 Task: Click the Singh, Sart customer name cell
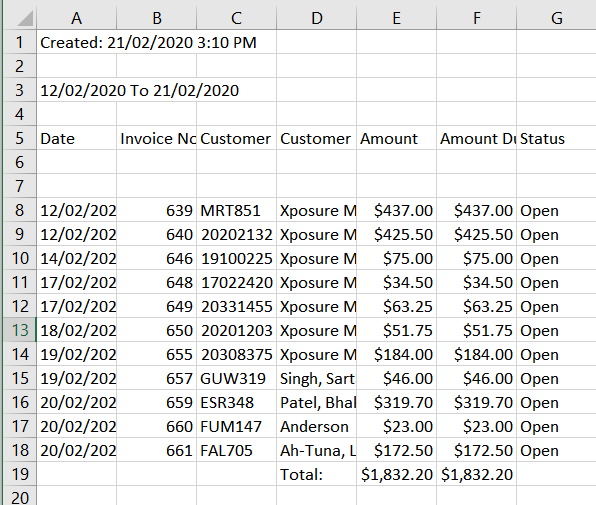[x=317, y=378]
